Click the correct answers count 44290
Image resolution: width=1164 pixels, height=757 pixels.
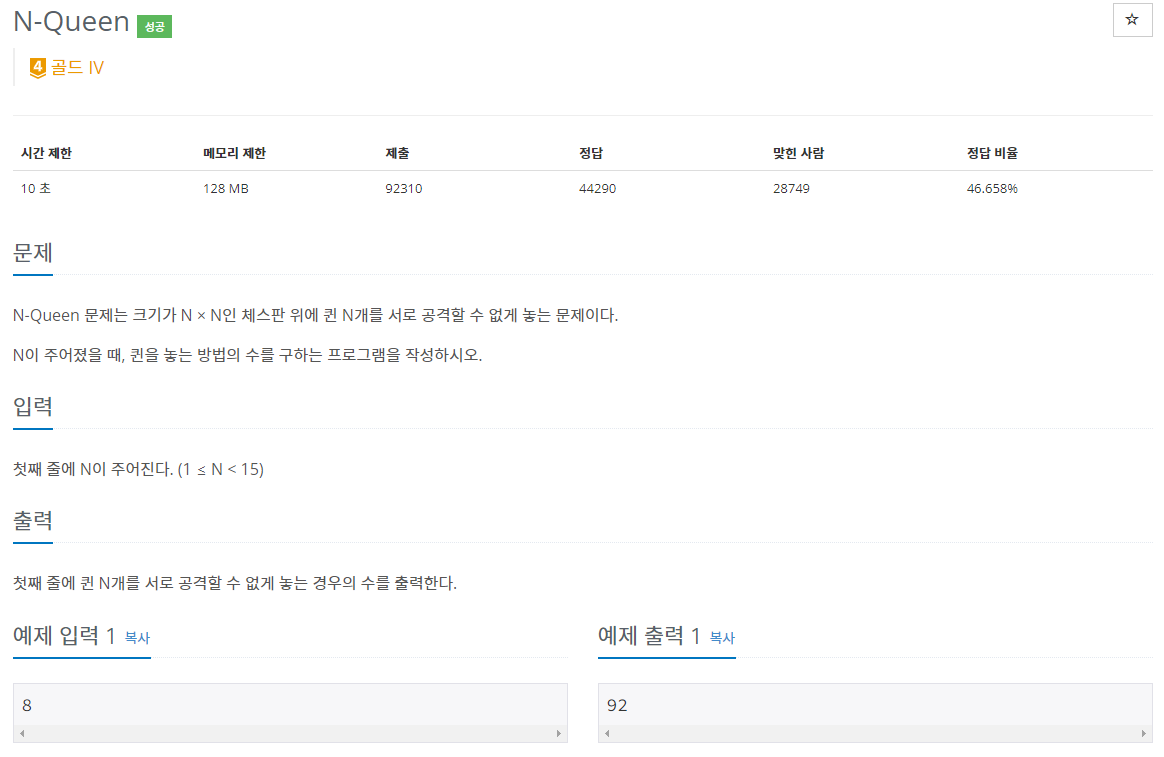(x=598, y=189)
